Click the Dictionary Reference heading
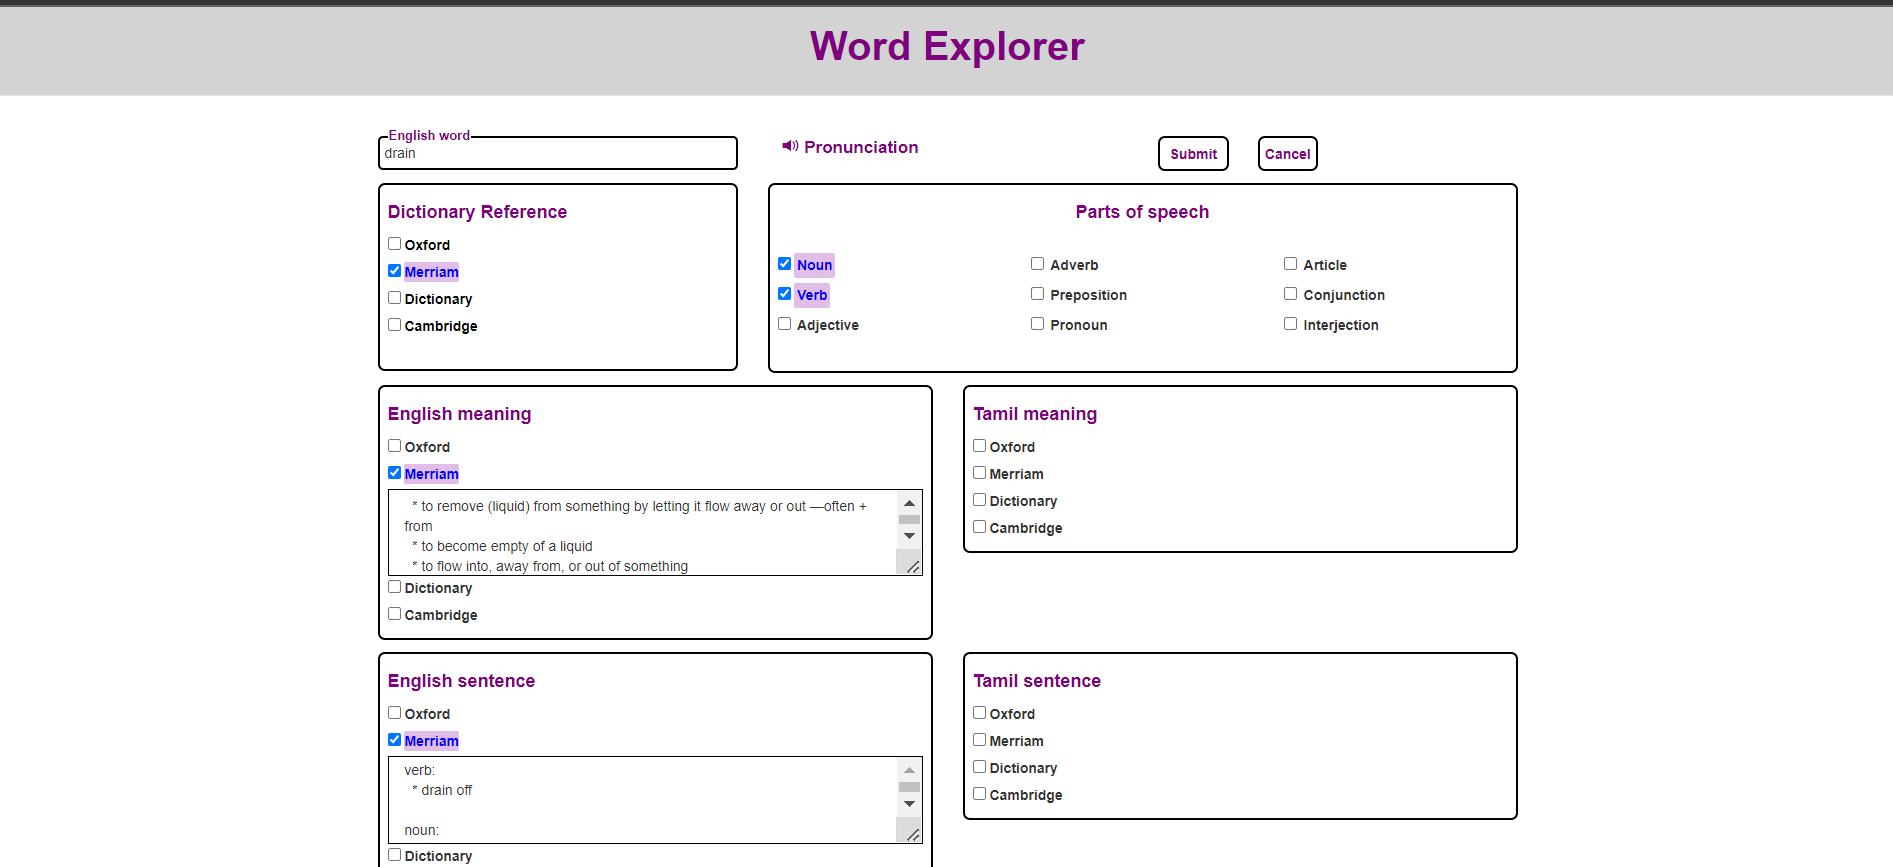Image resolution: width=1893 pixels, height=867 pixels. (477, 212)
